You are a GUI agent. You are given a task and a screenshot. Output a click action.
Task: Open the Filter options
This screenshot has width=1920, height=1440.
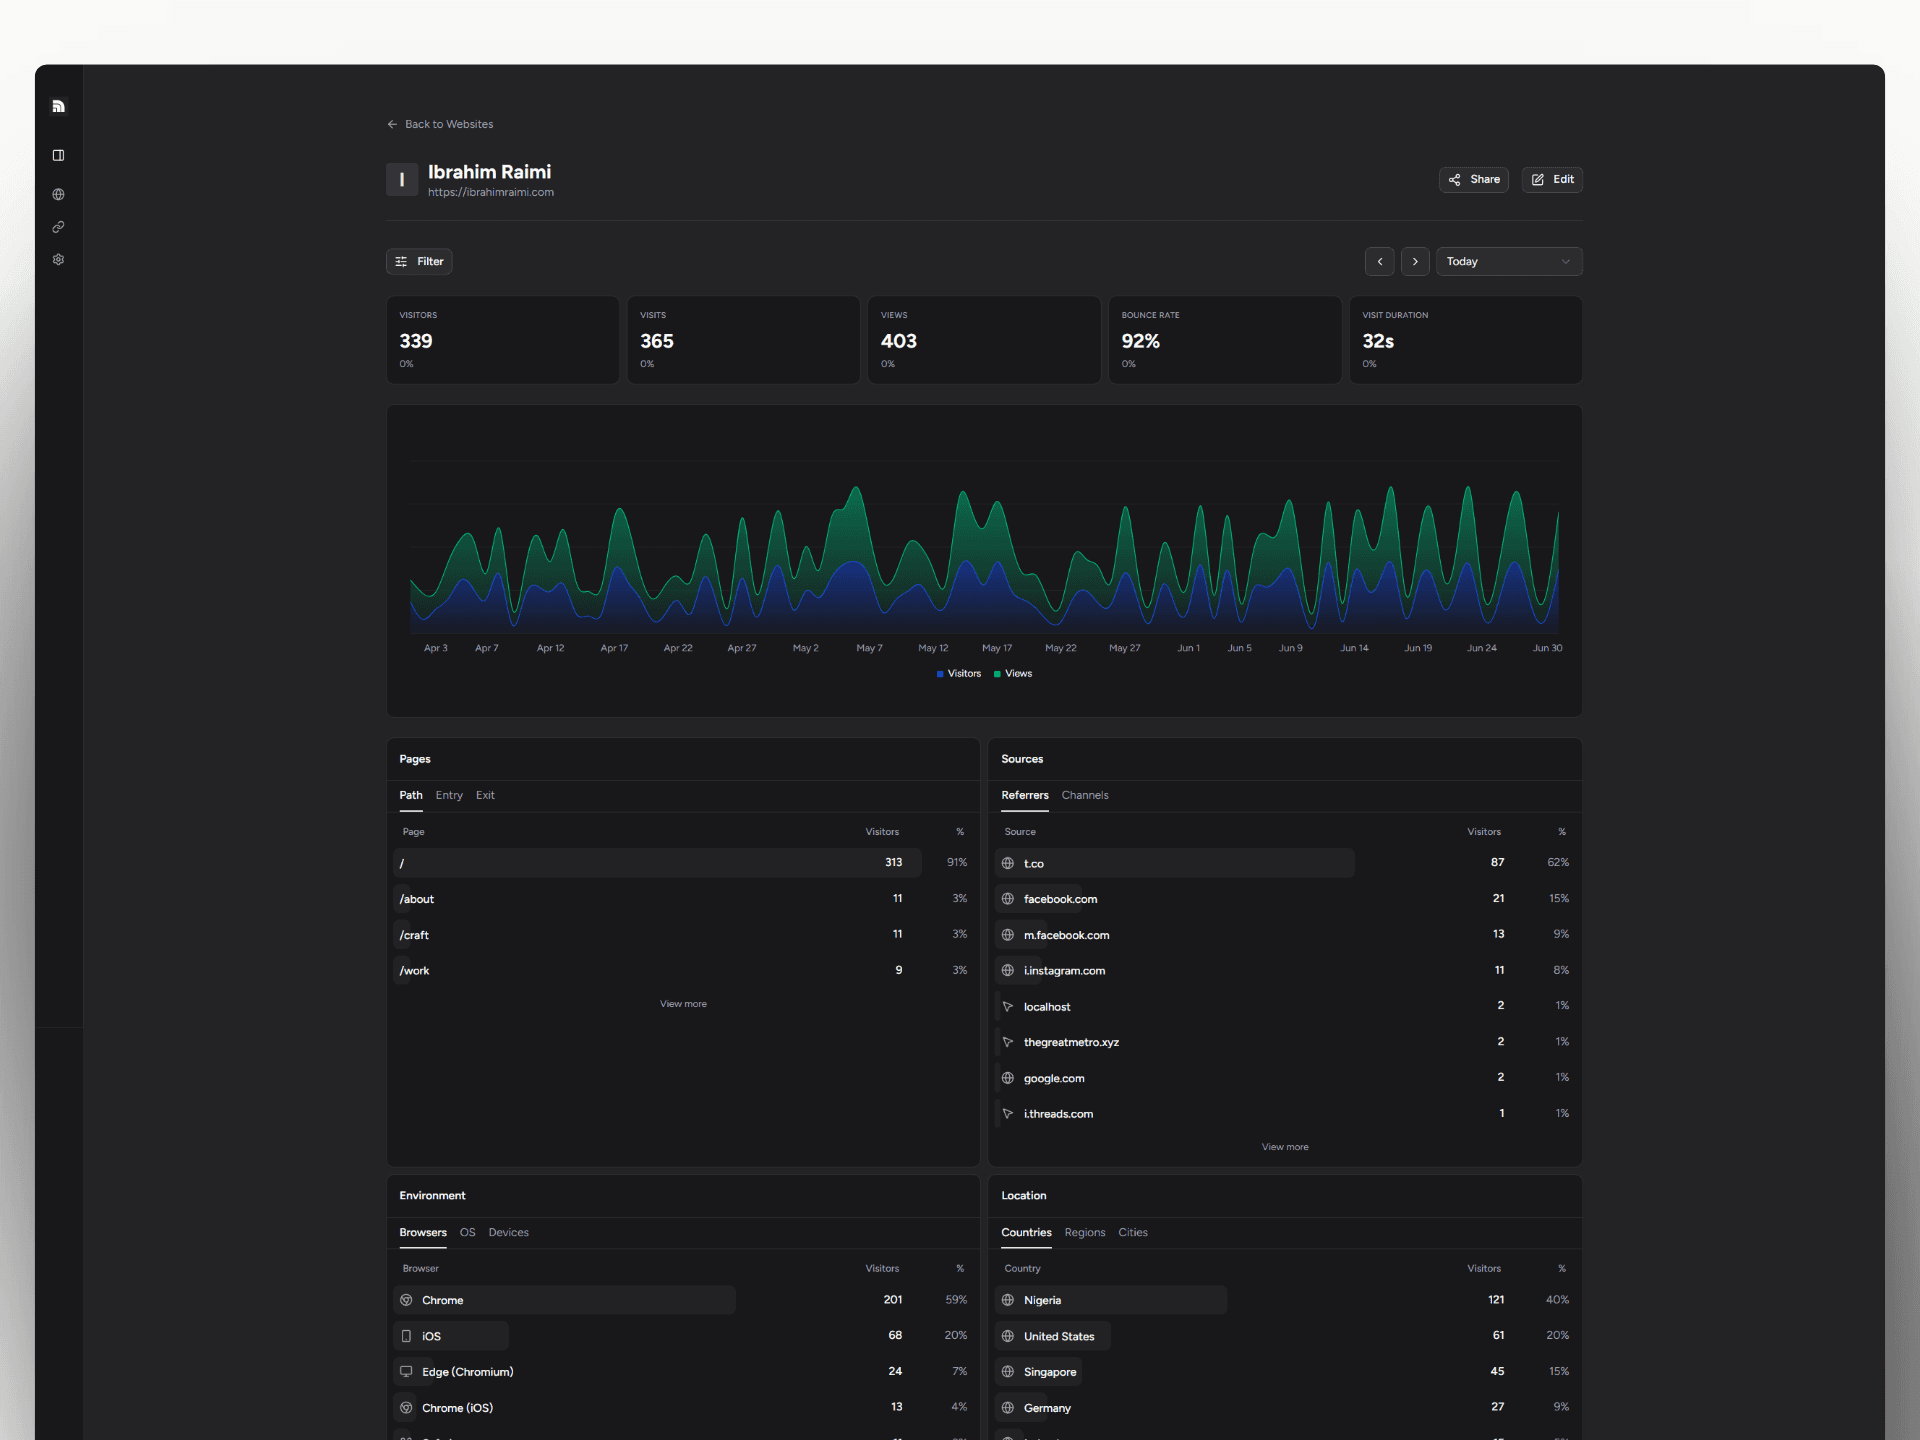tap(419, 261)
